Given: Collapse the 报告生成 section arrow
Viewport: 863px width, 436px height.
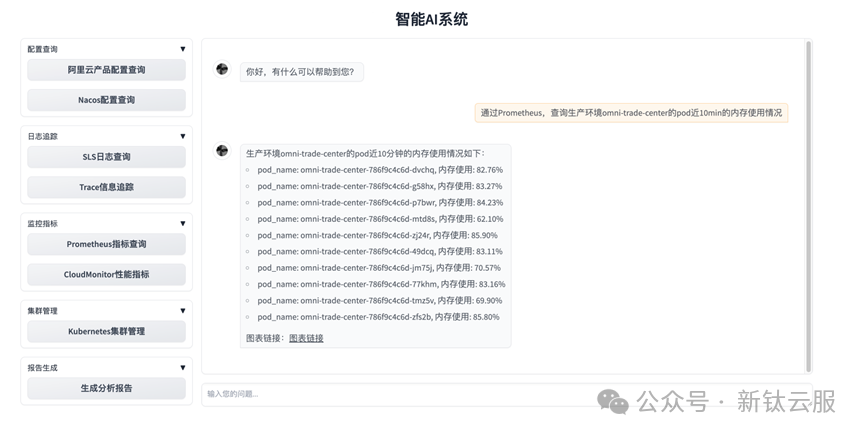Looking at the screenshot, I should tap(183, 368).
